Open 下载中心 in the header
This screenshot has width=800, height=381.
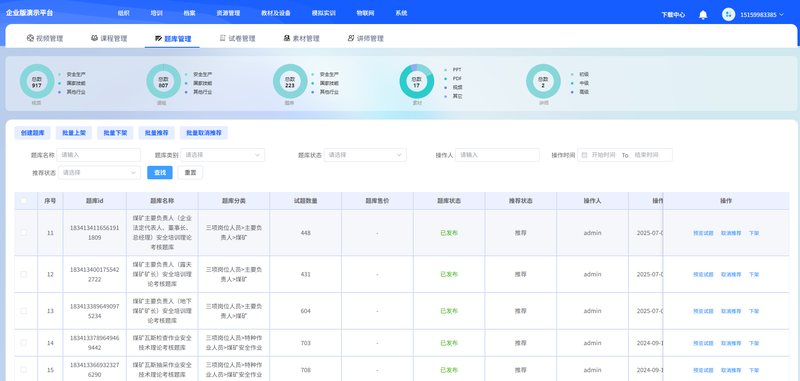tap(673, 15)
